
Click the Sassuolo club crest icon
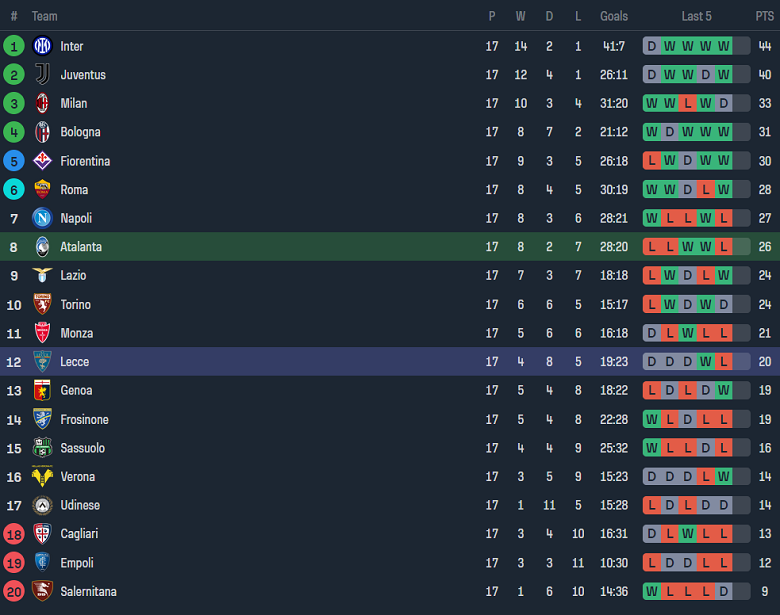42,448
